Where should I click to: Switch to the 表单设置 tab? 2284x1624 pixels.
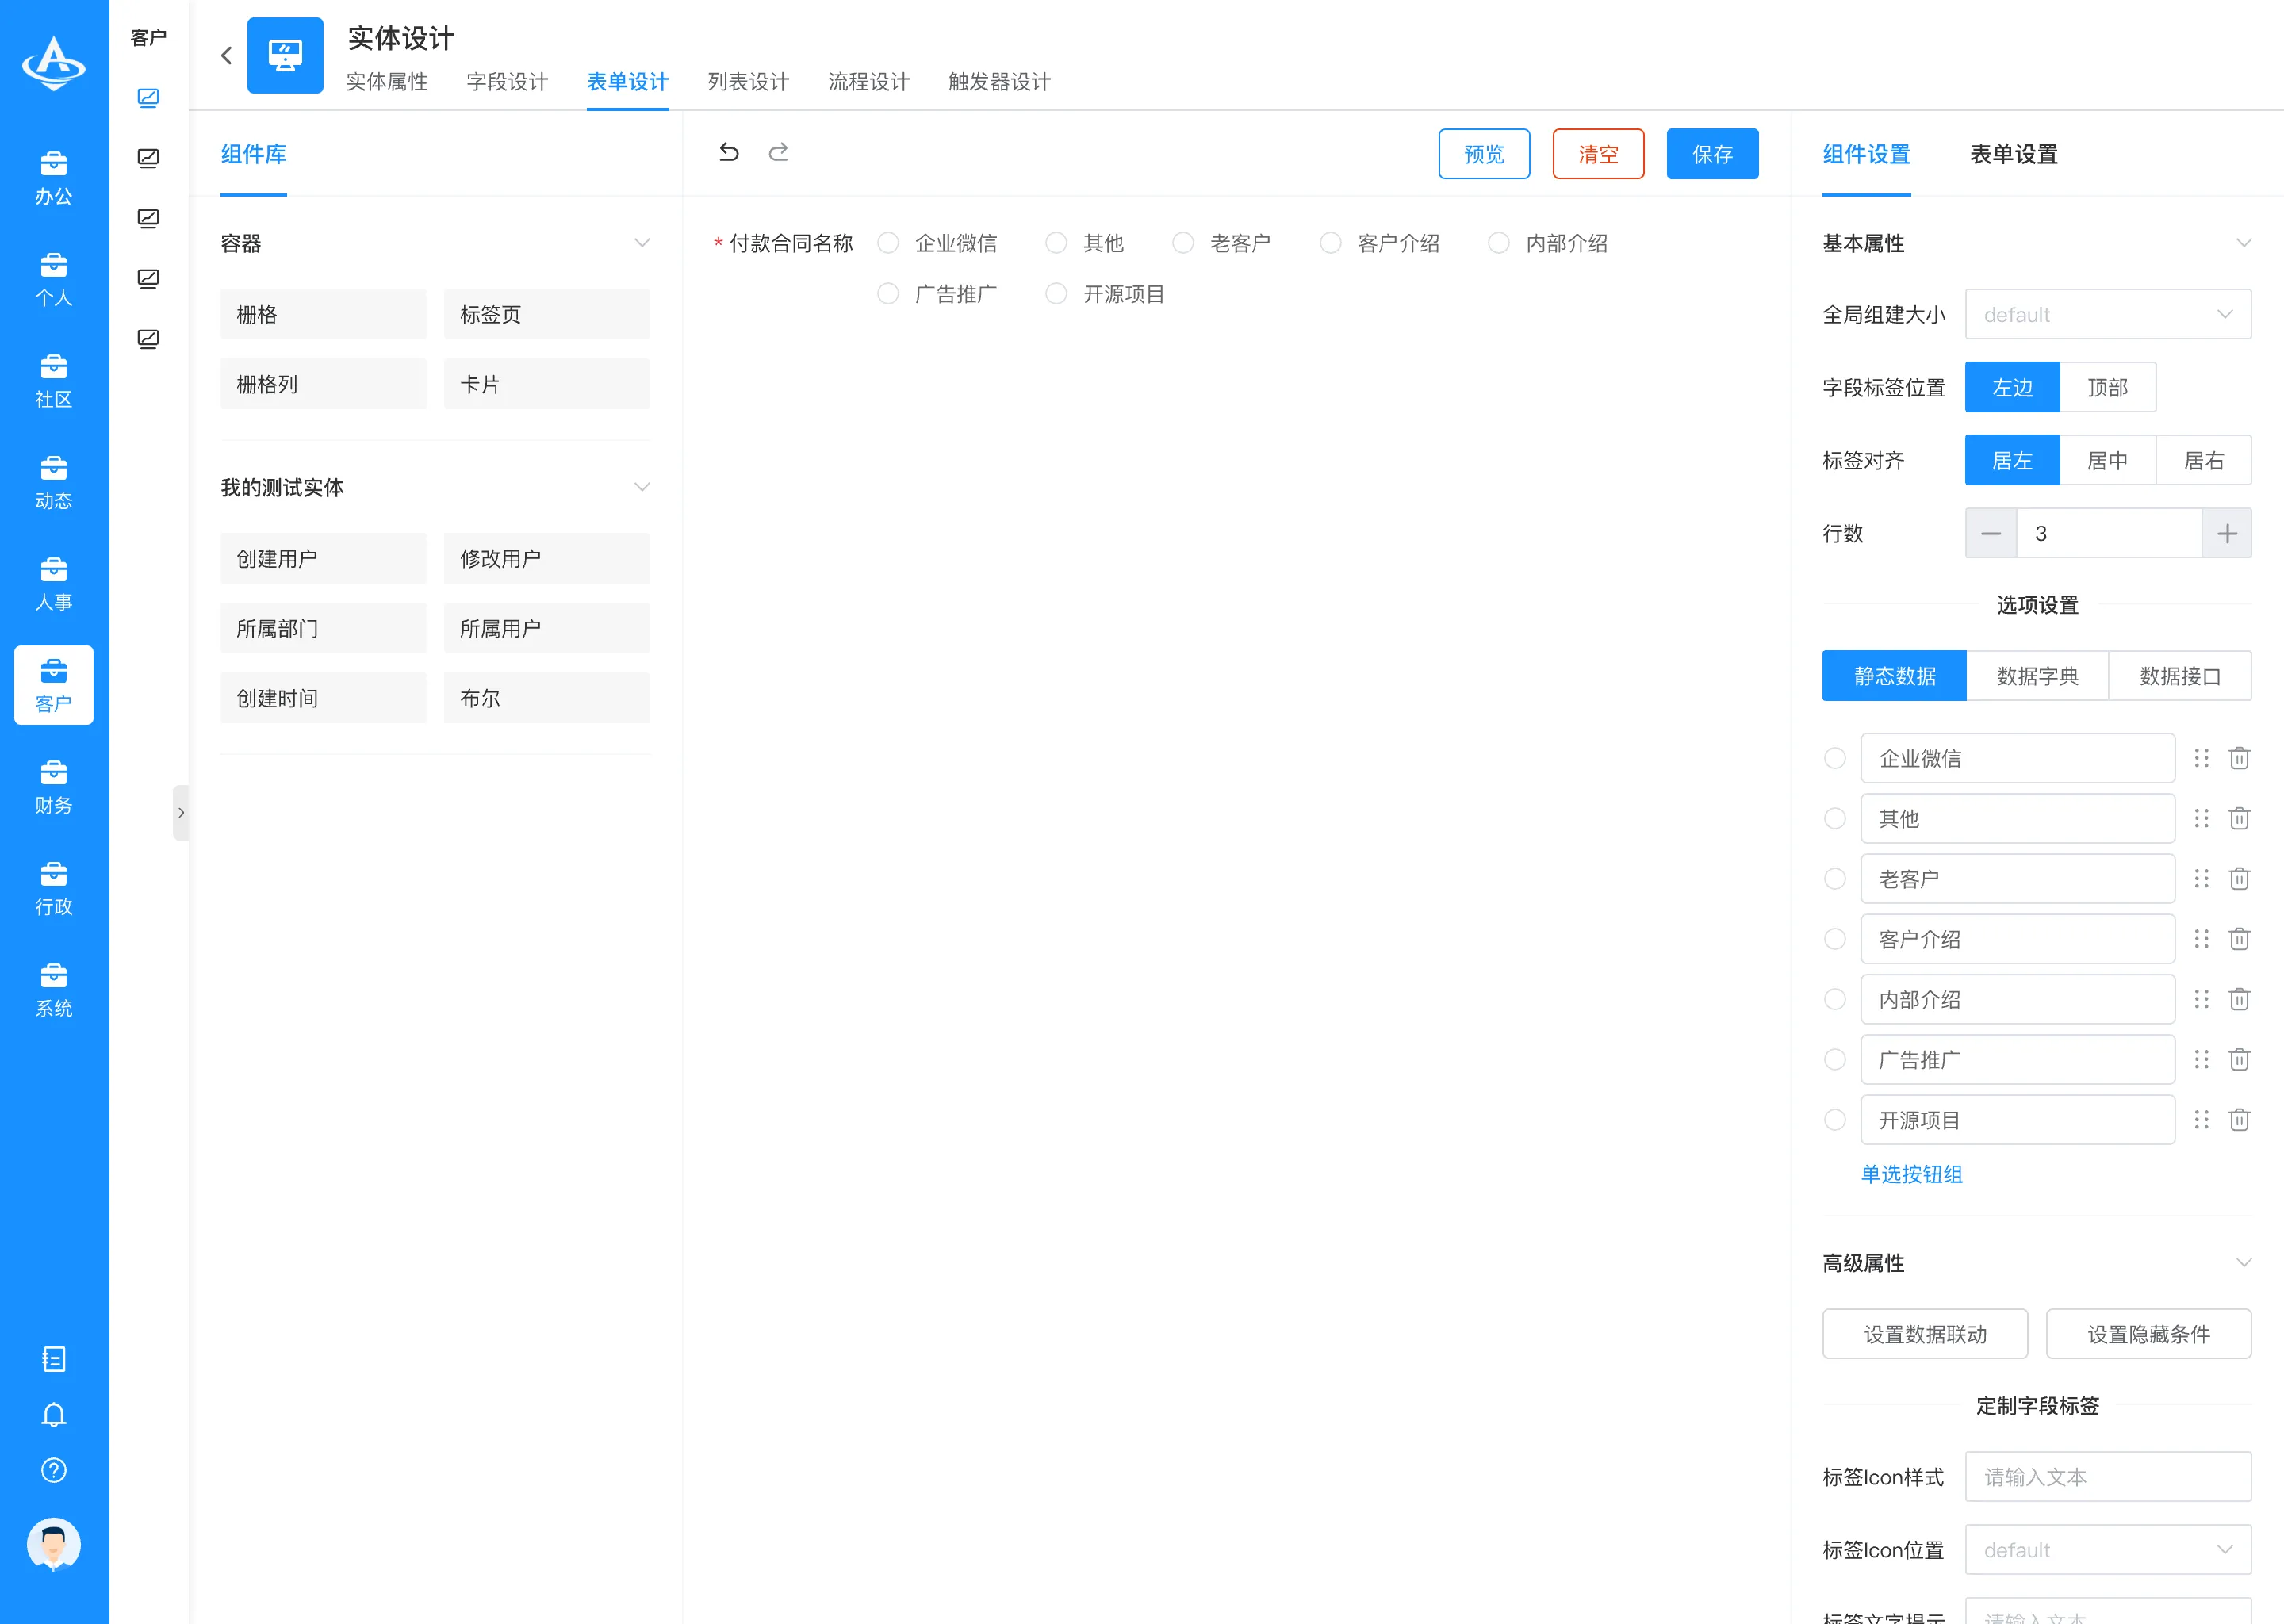click(x=2014, y=154)
